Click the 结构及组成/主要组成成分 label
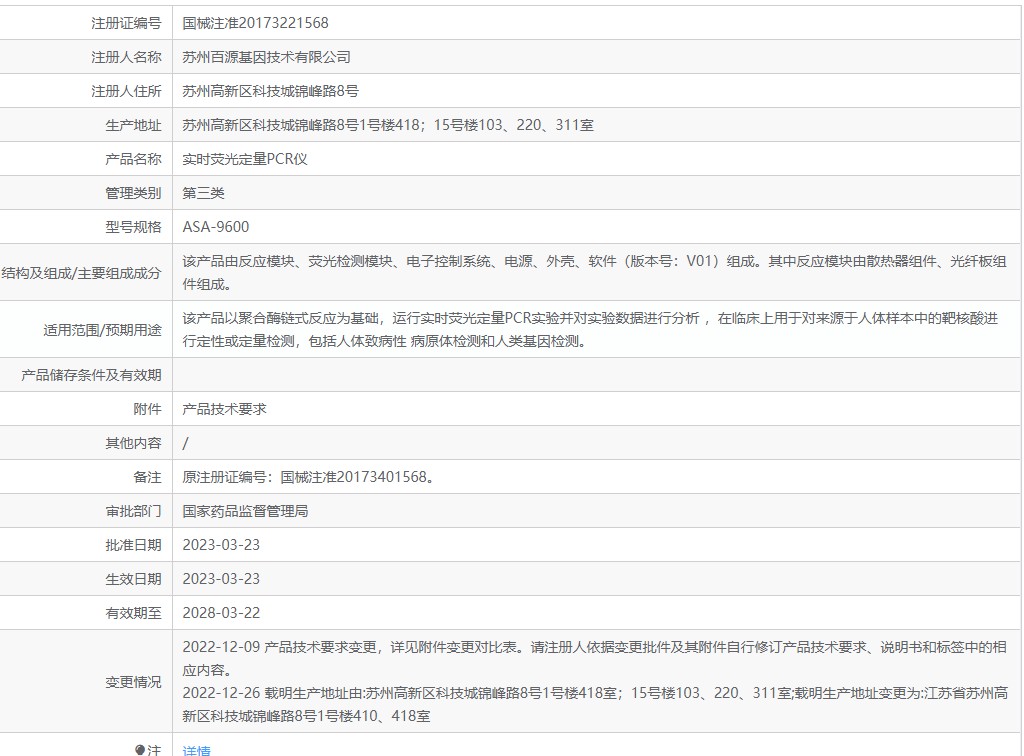This screenshot has width=1024, height=756. tap(82, 273)
